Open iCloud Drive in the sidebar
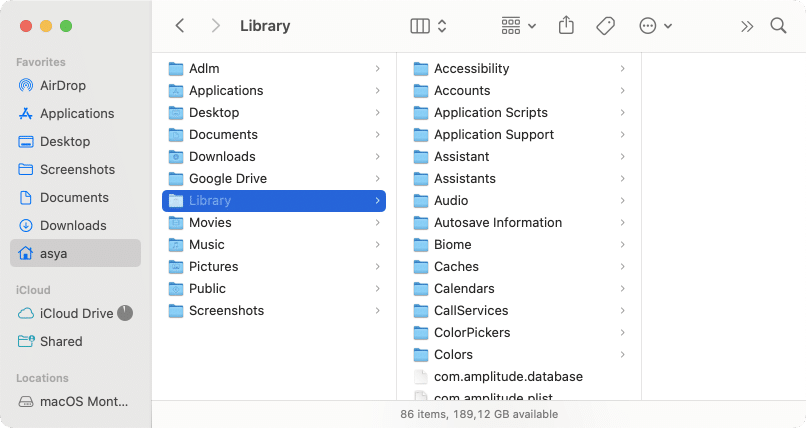Image resolution: width=806 pixels, height=428 pixels. click(75, 313)
